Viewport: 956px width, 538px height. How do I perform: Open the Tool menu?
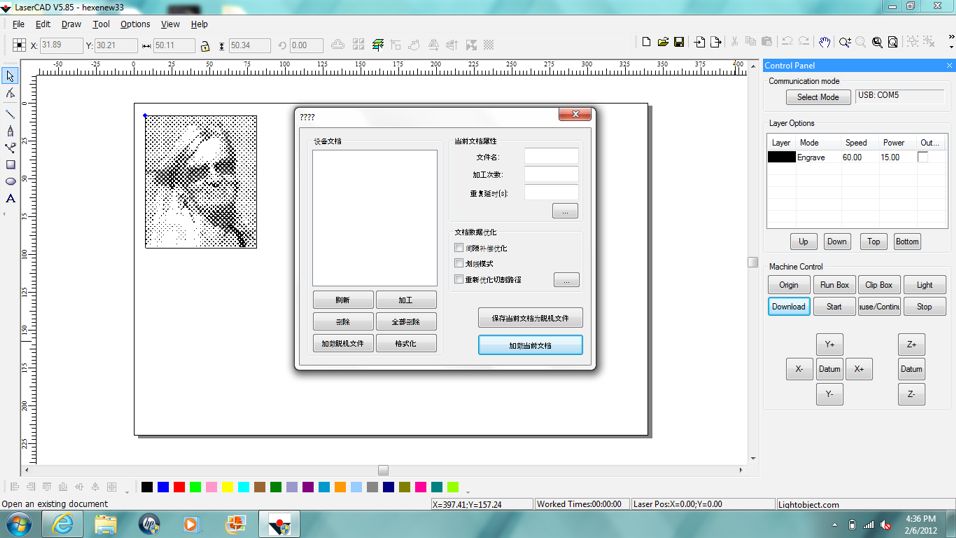tap(101, 24)
